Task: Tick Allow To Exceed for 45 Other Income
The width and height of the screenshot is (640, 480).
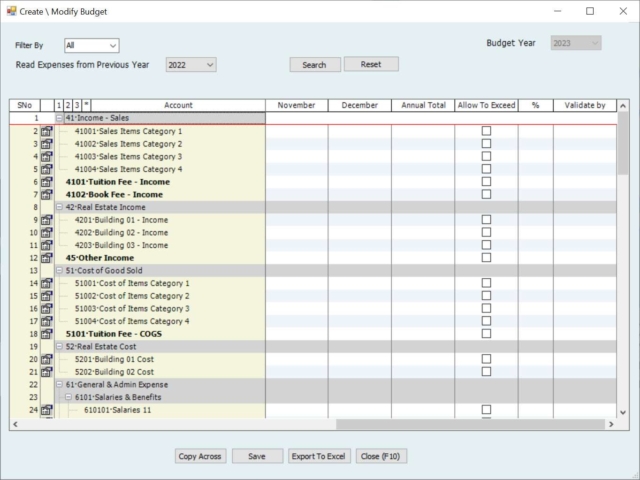Action: coord(486,257)
